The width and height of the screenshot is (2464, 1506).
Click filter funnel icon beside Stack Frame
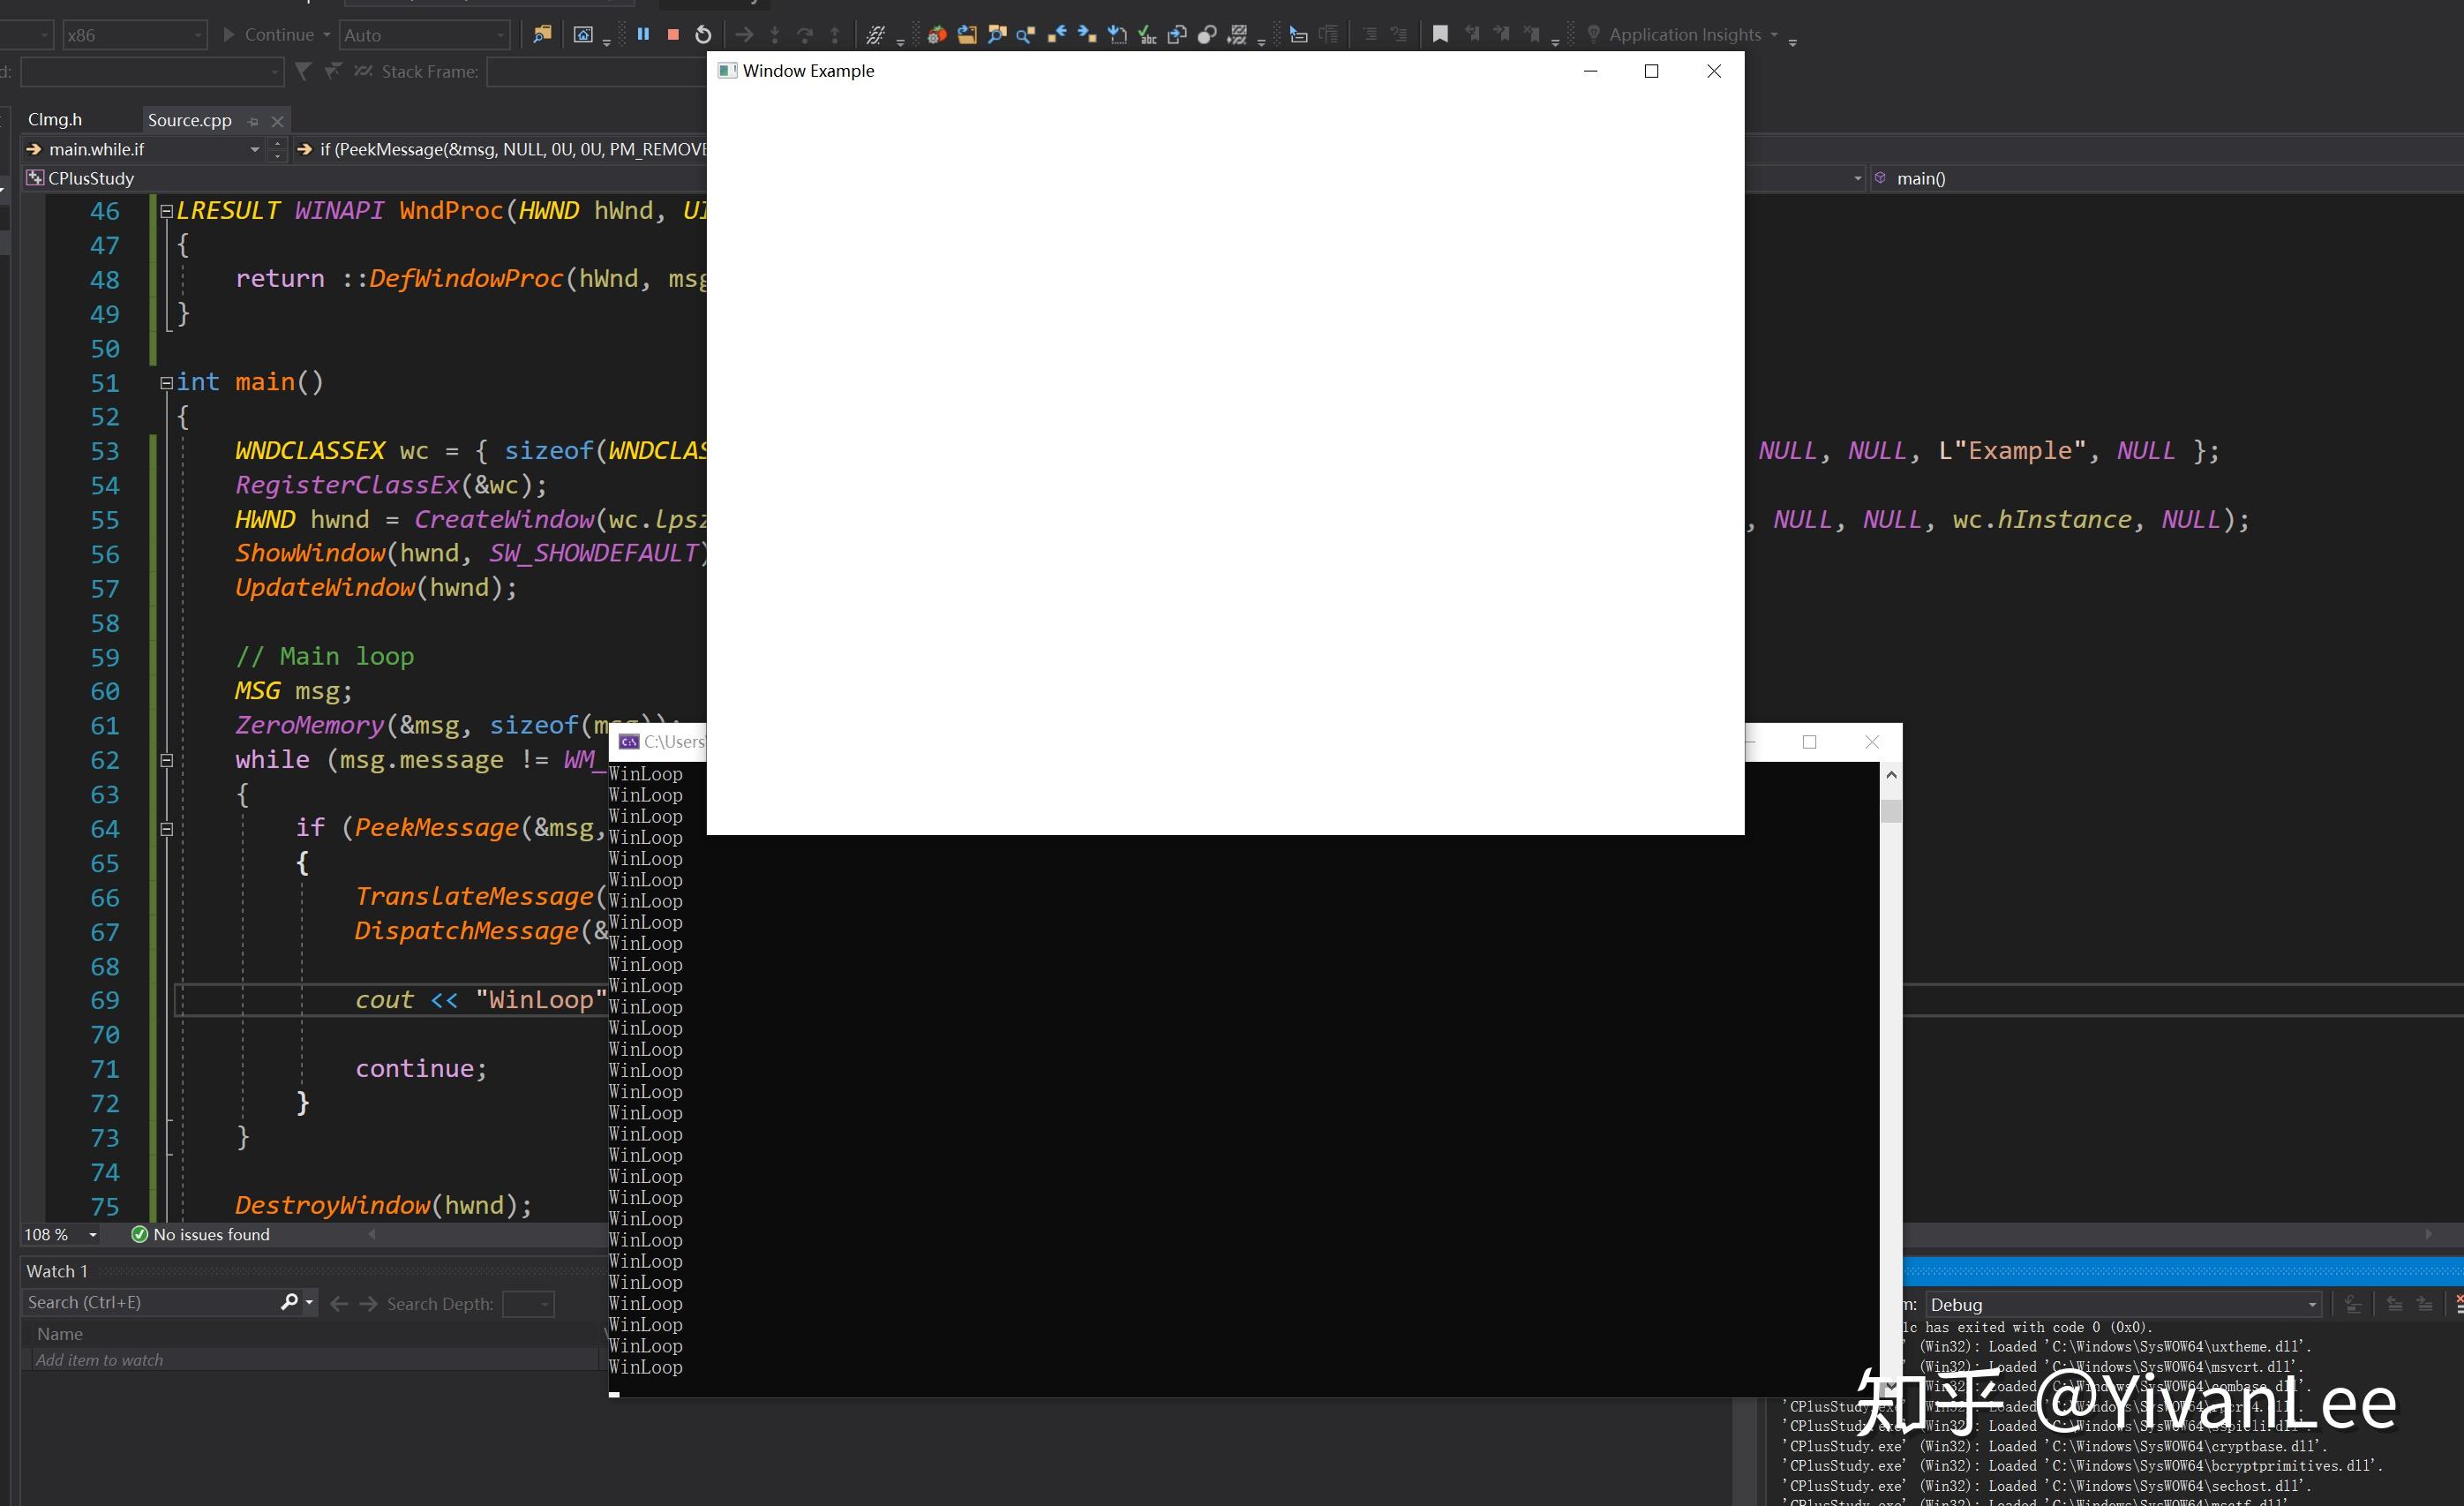pyautogui.click(x=303, y=71)
